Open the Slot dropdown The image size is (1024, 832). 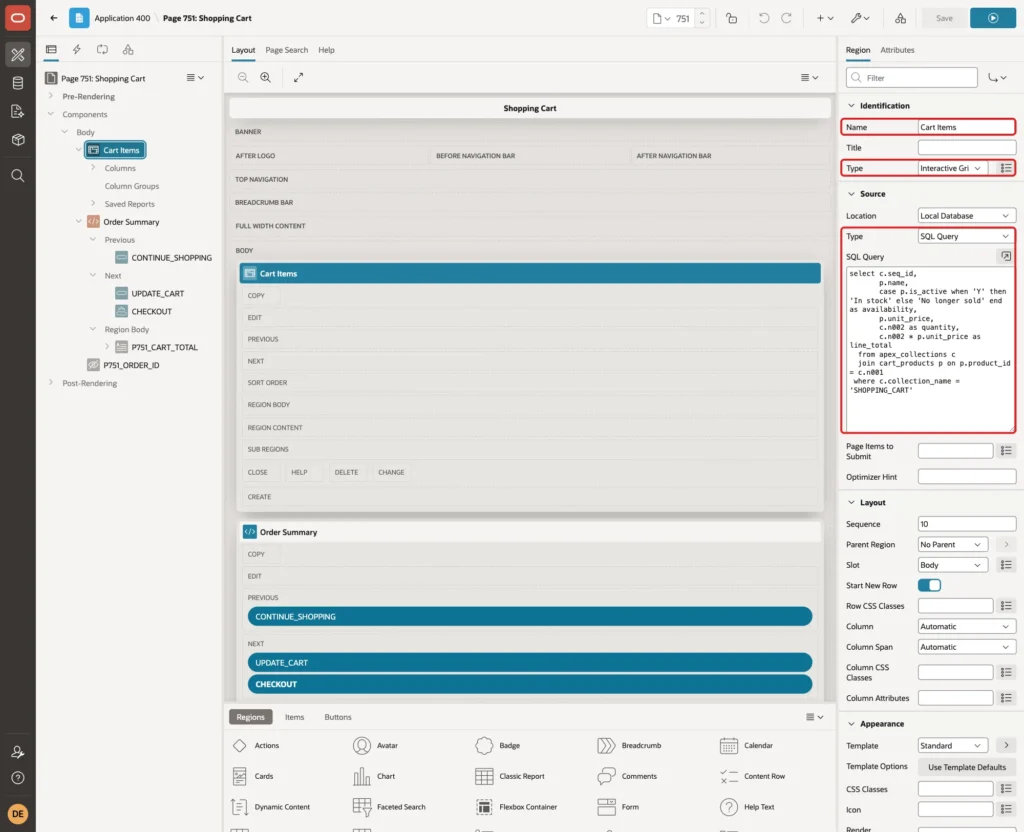point(952,565)
